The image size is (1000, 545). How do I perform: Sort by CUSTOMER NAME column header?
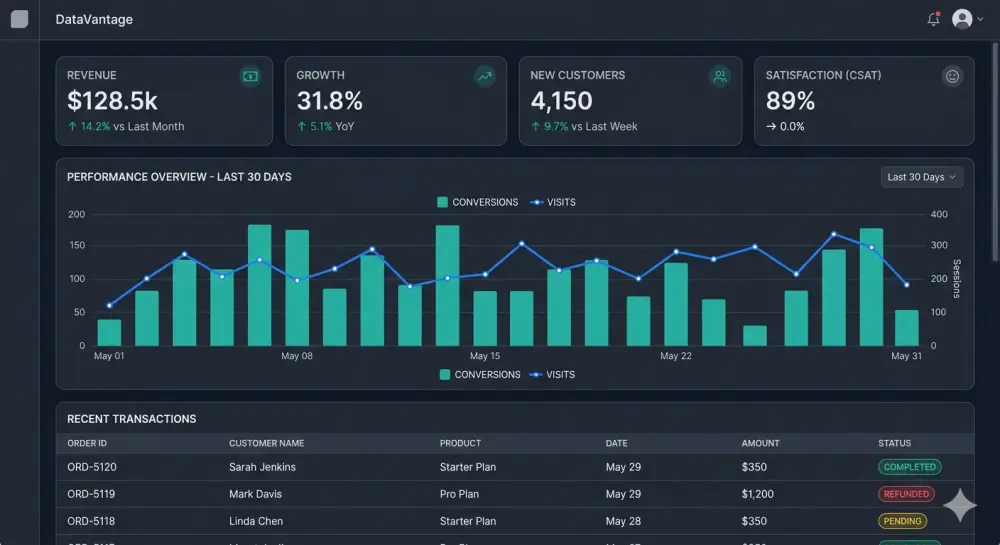267,443
